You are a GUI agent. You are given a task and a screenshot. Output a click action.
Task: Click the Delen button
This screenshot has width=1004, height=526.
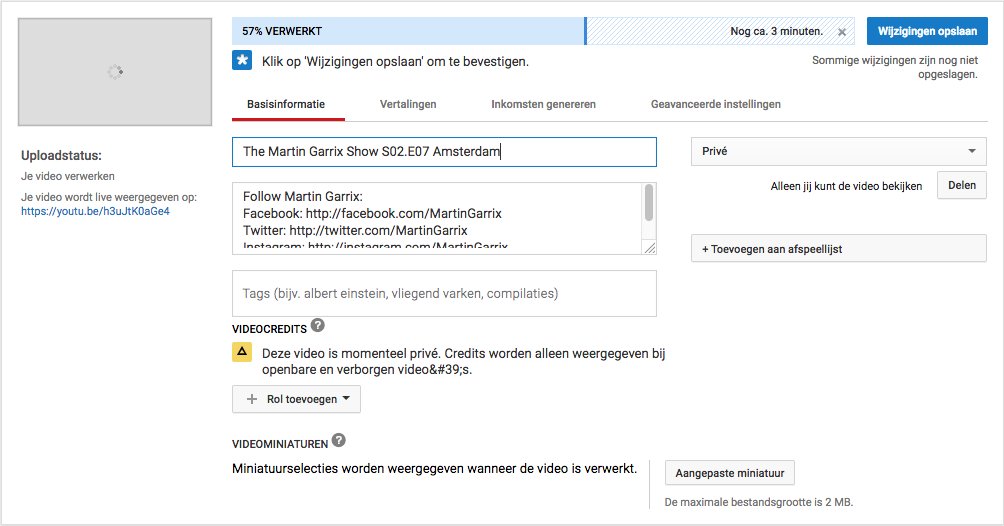[962, 185]
